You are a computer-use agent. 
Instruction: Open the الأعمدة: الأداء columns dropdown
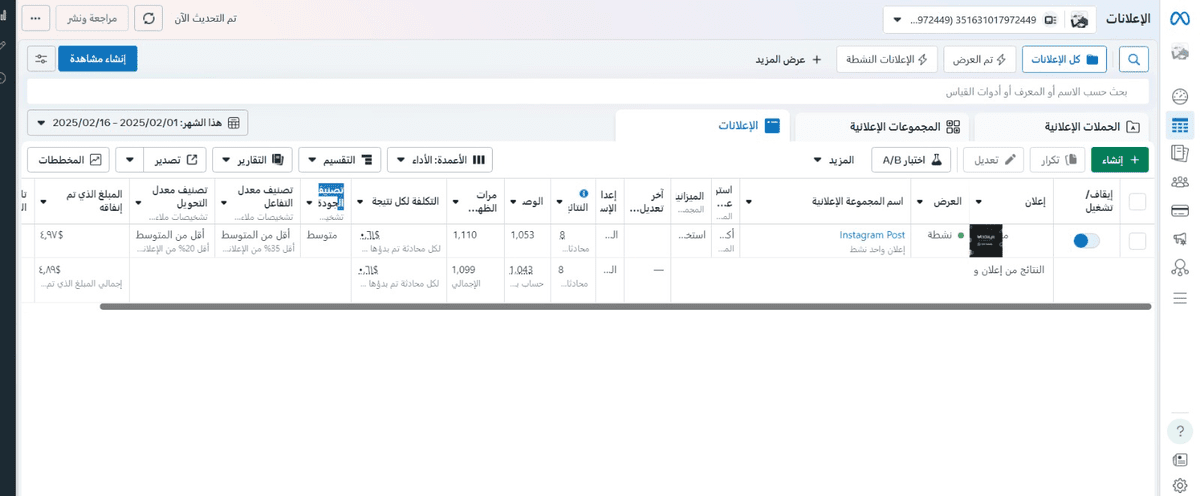pos(439,160)
